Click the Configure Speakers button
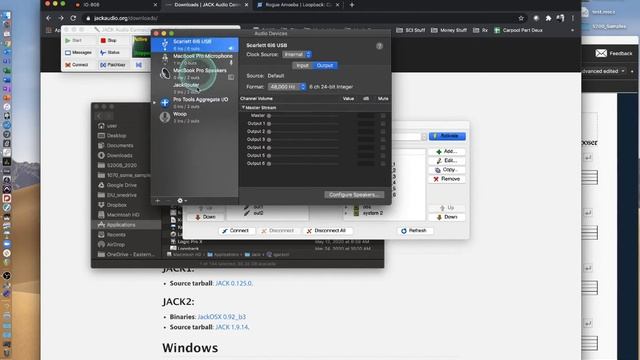Screen dimensions: 640x360 coord(354,195)
